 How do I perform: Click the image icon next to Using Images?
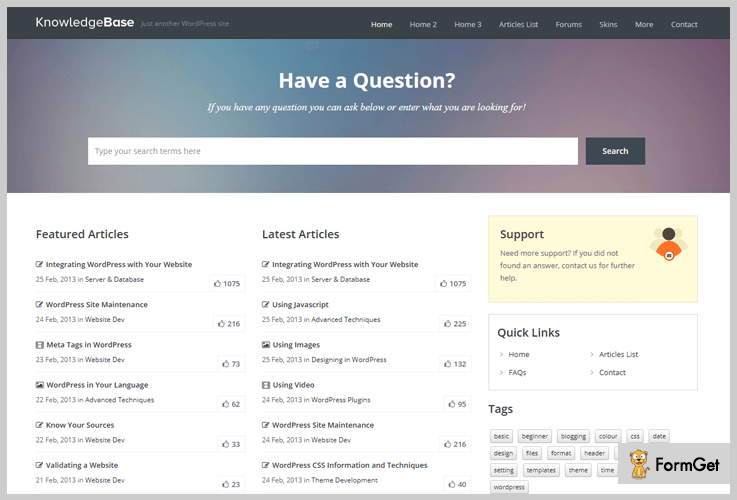coord(266,345)
